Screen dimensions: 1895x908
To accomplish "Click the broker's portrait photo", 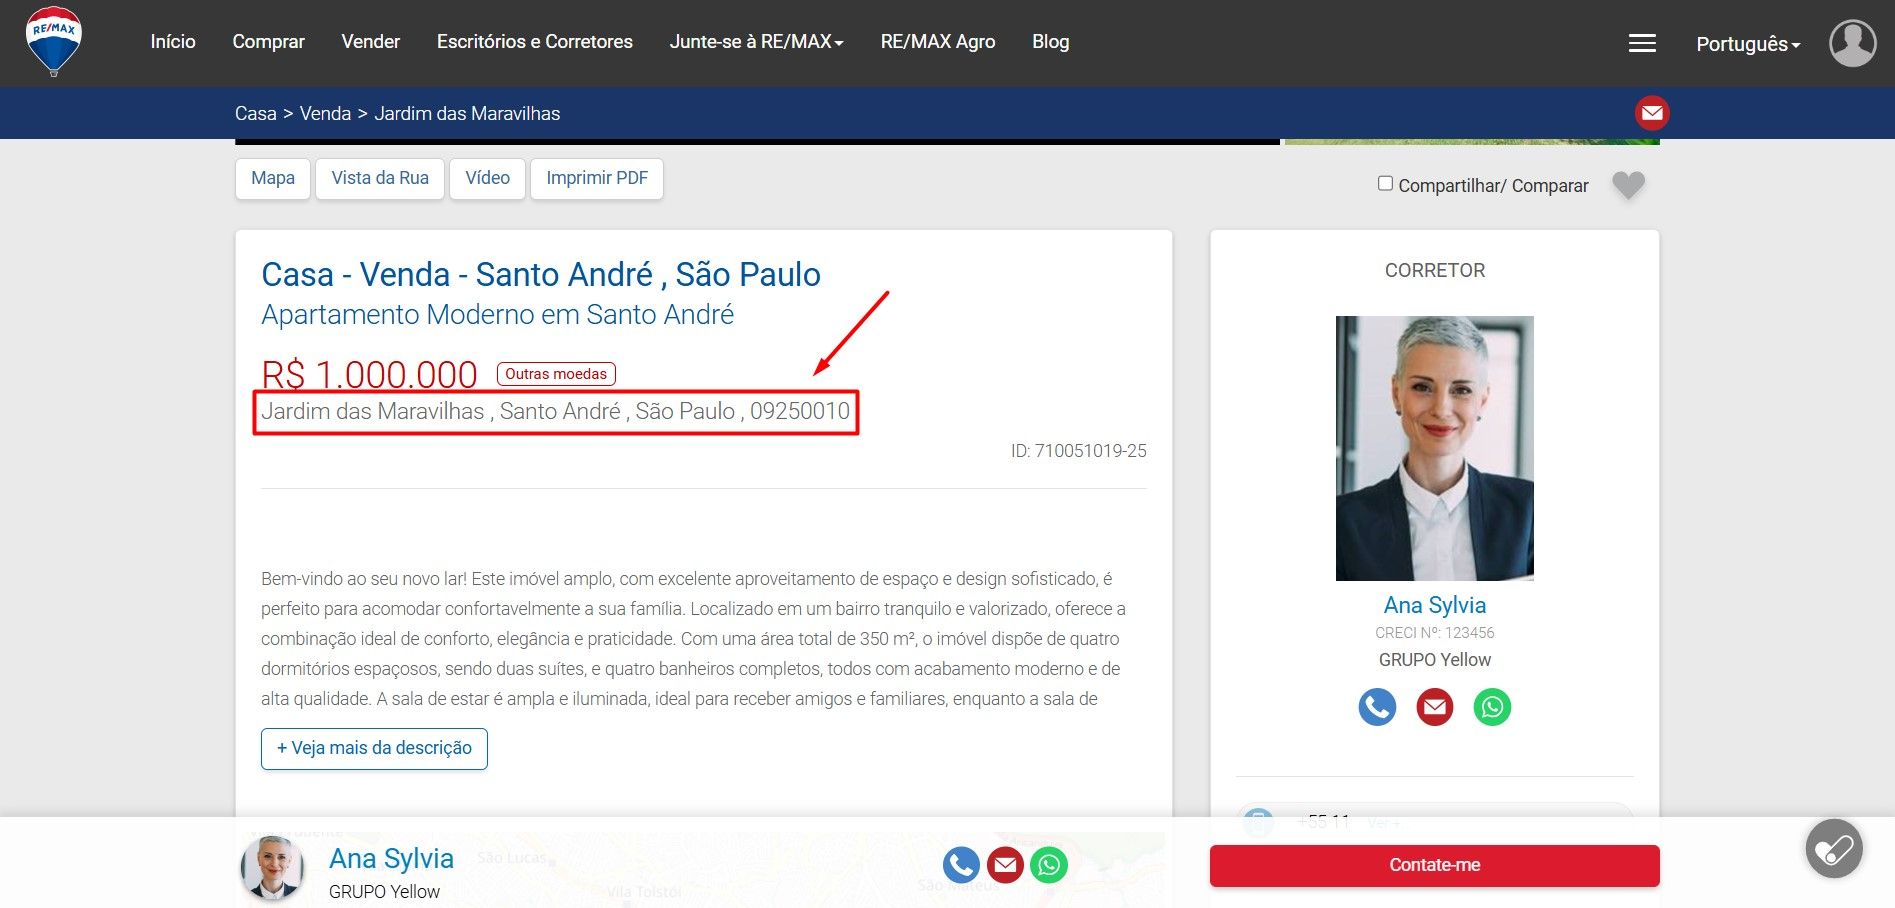I will (1435, 448).
